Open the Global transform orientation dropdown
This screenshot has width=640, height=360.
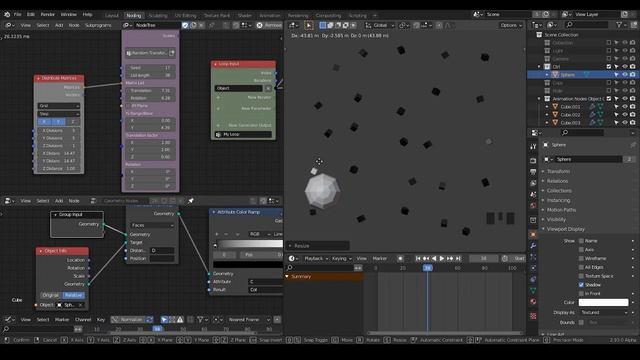tap(380, 25)
